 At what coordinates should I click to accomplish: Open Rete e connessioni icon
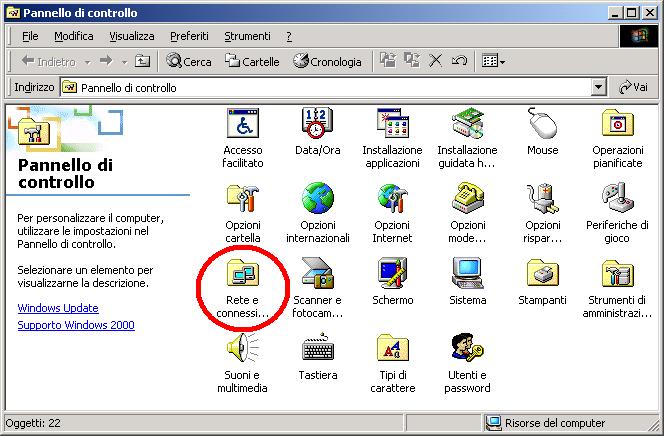click(243, 273)
